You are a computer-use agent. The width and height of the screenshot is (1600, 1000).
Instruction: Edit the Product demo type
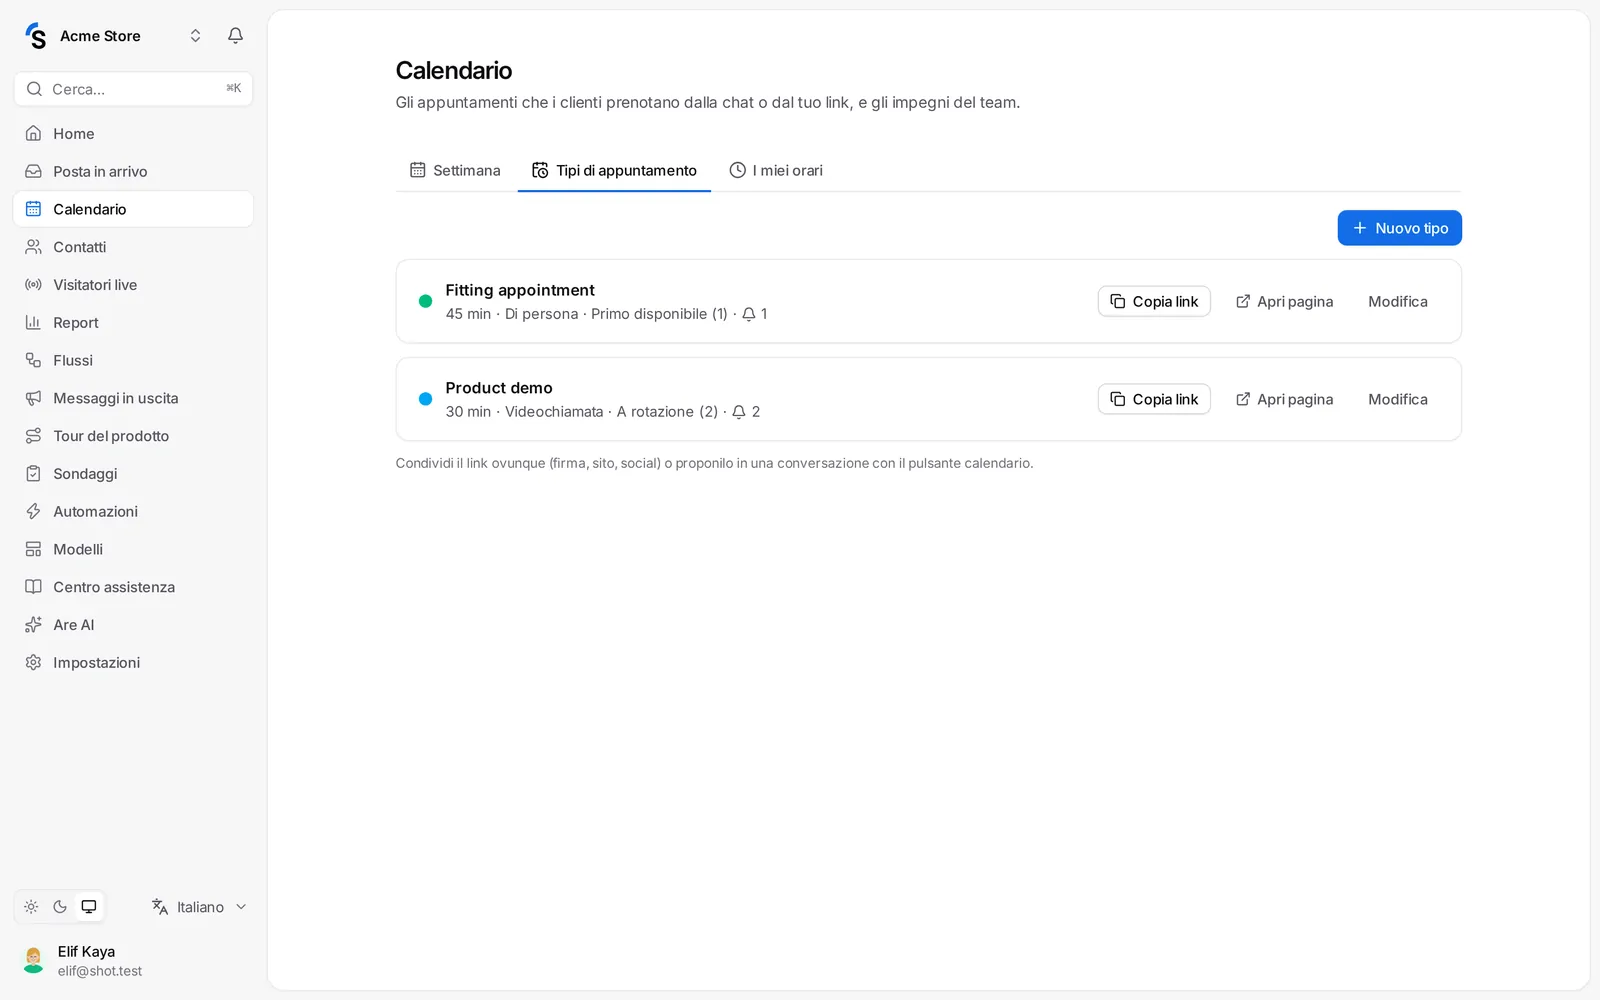pyautogui.click(x=1398, y=399)
